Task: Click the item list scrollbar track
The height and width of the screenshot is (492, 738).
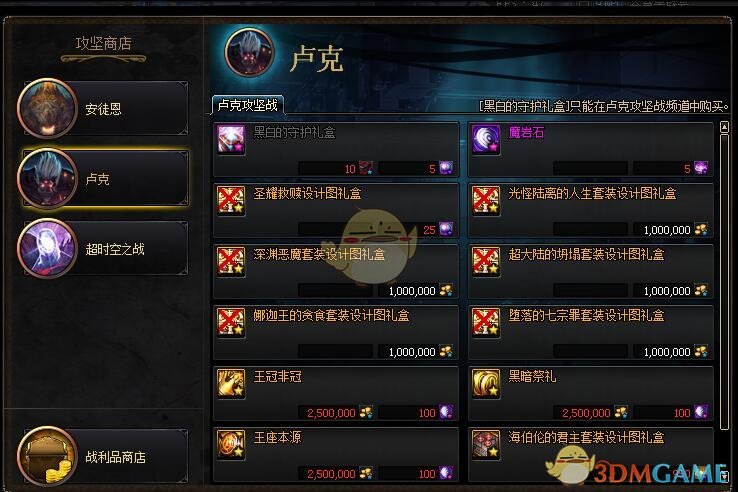Action: [x=724, y=301]
